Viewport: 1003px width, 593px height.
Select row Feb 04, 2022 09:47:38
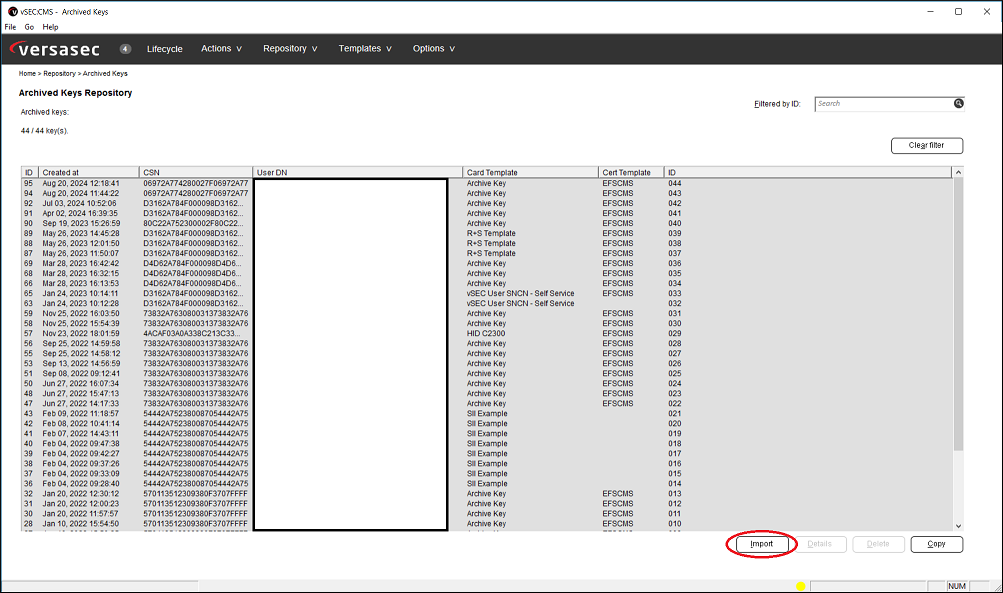(487, 444)
